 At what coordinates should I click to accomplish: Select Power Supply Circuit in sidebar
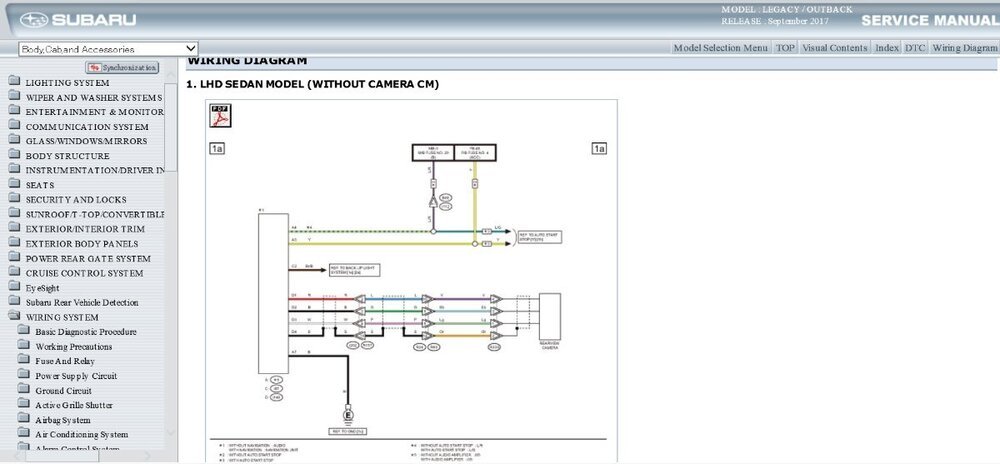76,376
